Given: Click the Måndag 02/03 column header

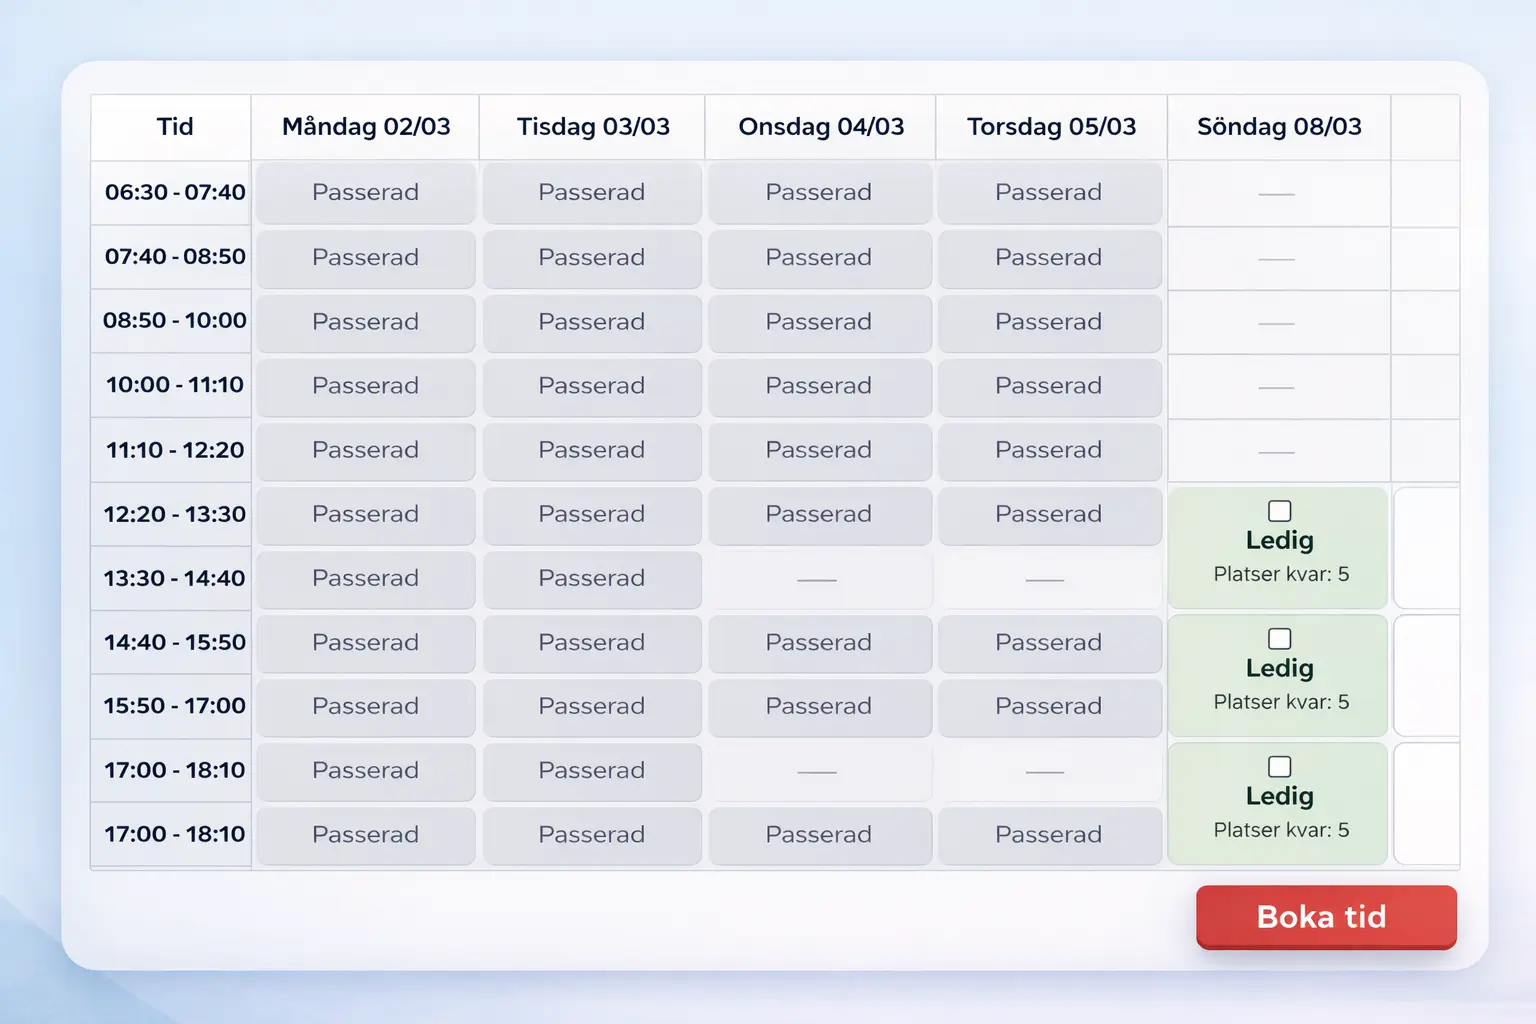Looking at the screenshot, I should pos(366,127).
